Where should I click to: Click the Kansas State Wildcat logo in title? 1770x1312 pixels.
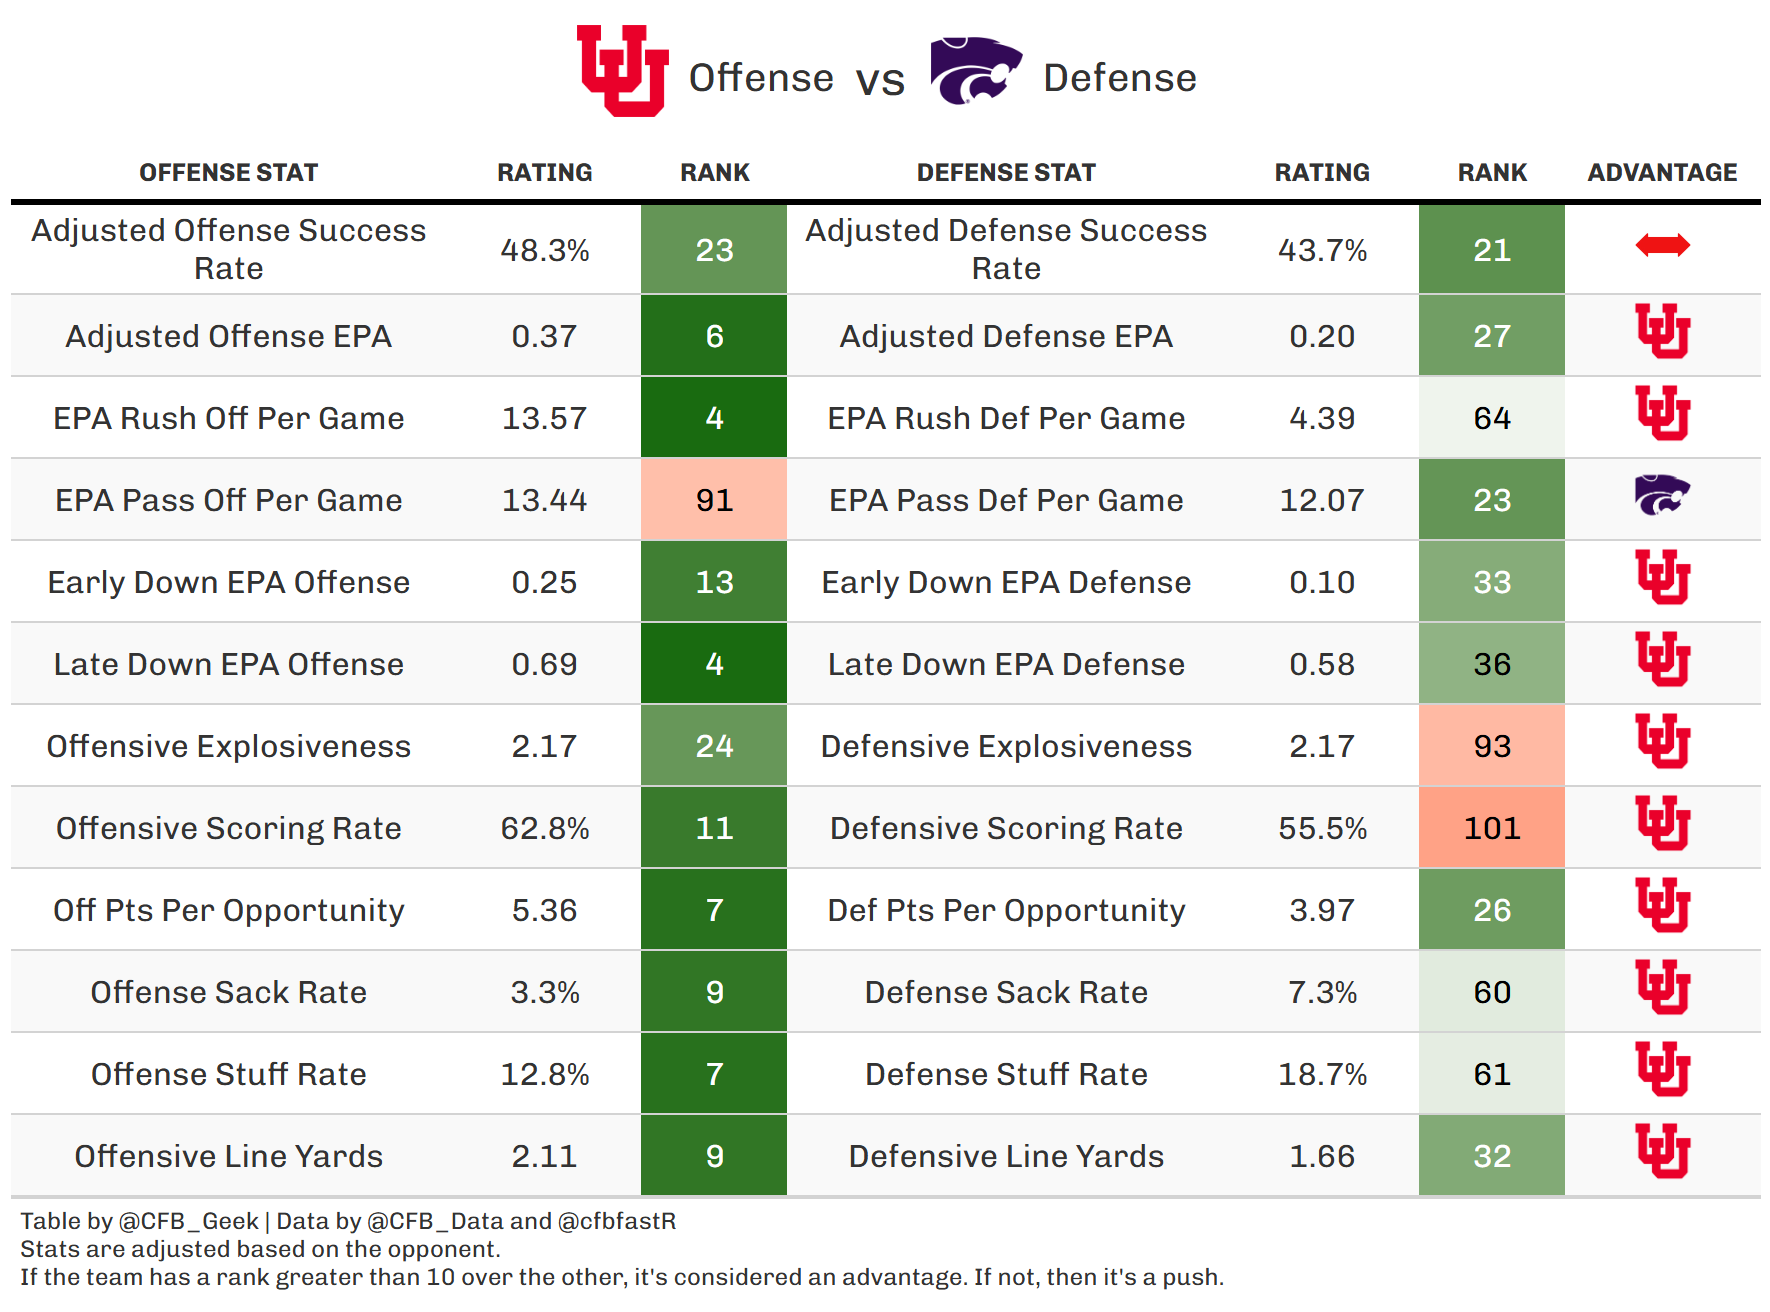point(975,71)
